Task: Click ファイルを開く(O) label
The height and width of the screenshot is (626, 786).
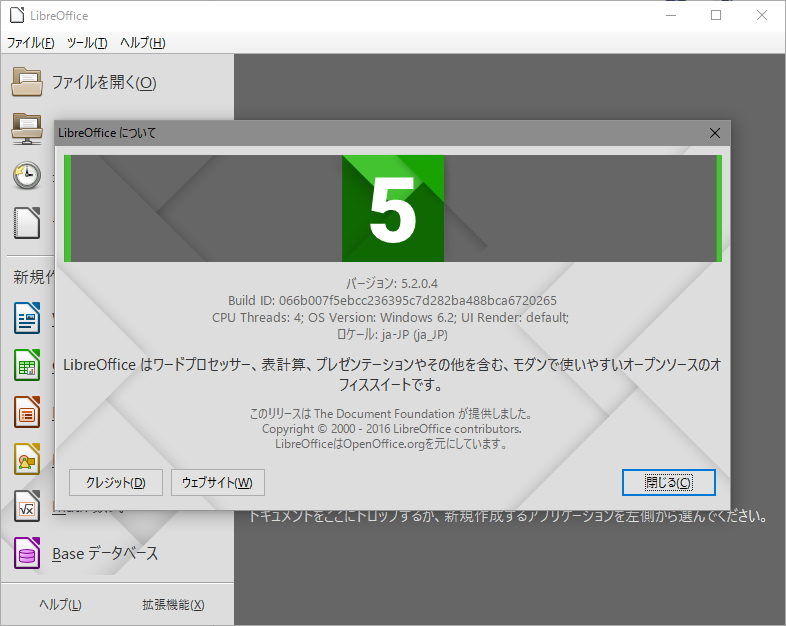Action: (x=104, y=82)
